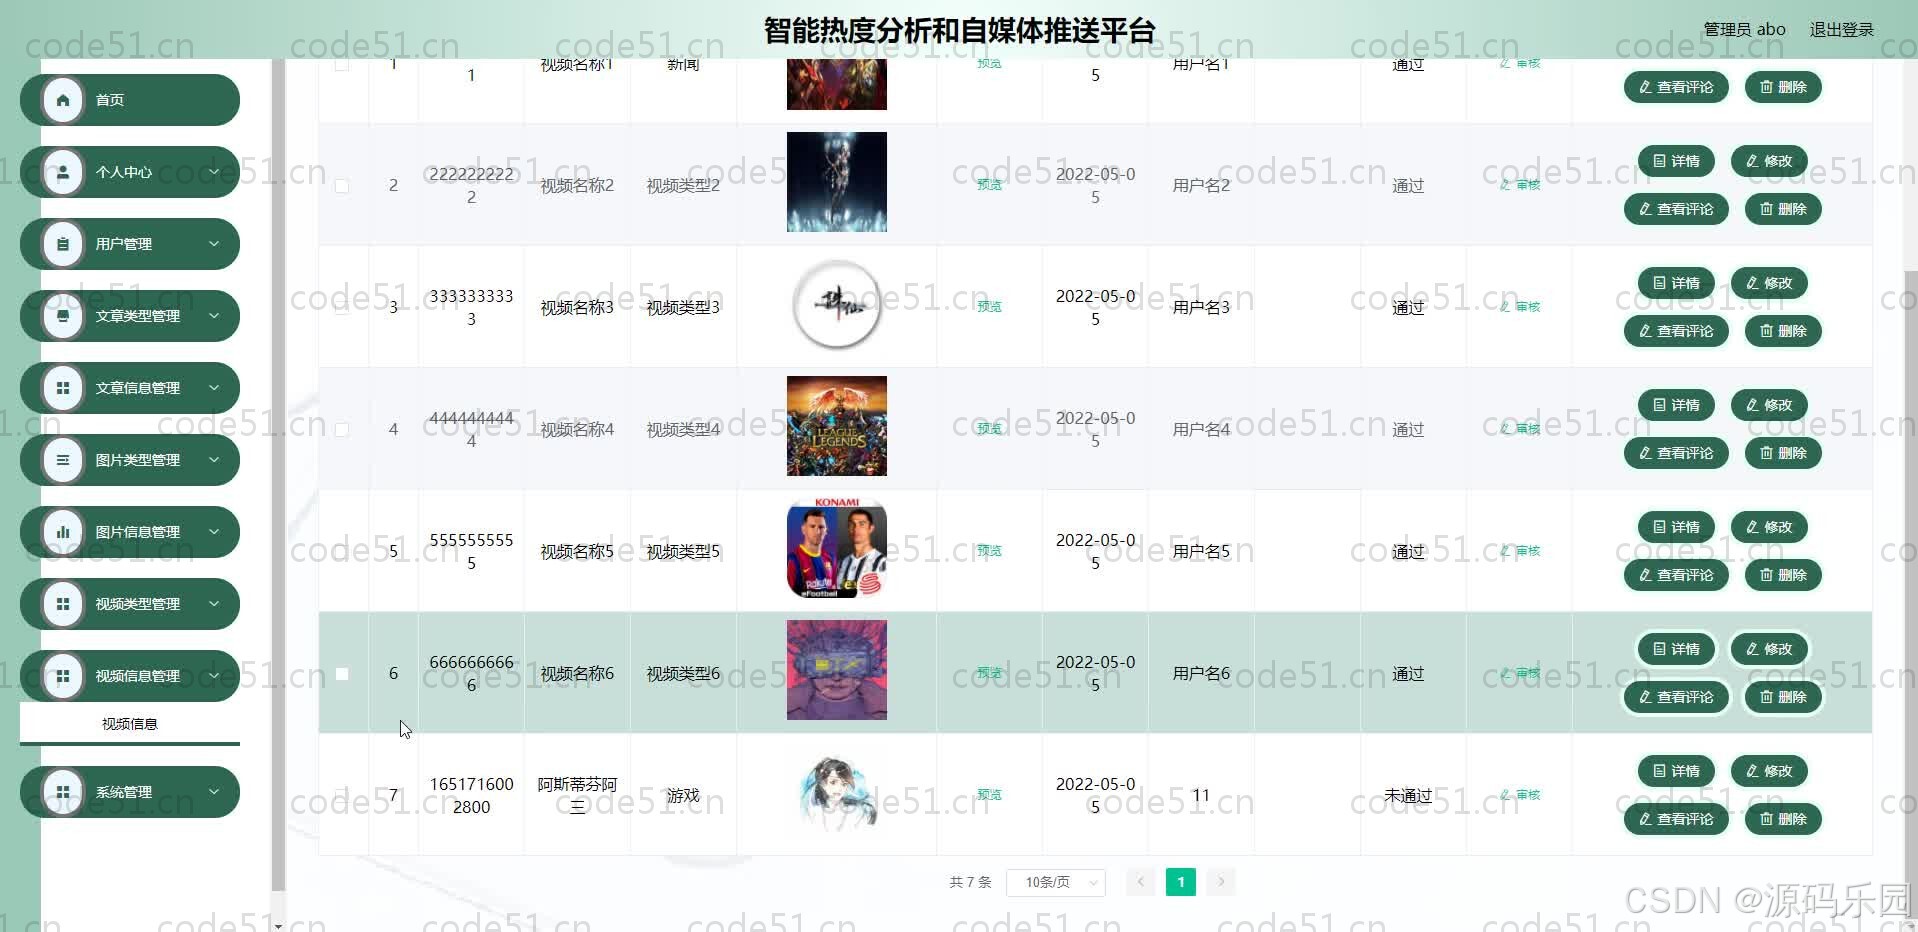Open the 首页 home icon in sidebar
This screenshot has width=1918, height=932.
63,99
